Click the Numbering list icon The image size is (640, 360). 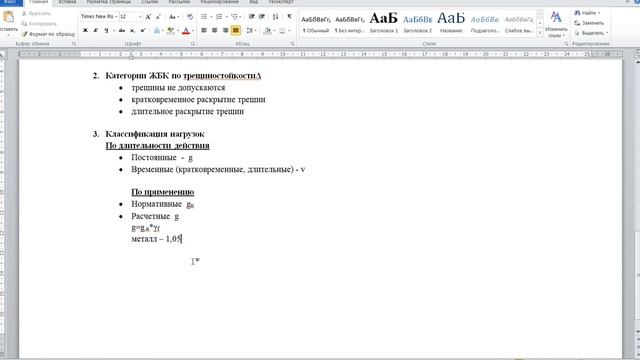(x=219, y=17)
